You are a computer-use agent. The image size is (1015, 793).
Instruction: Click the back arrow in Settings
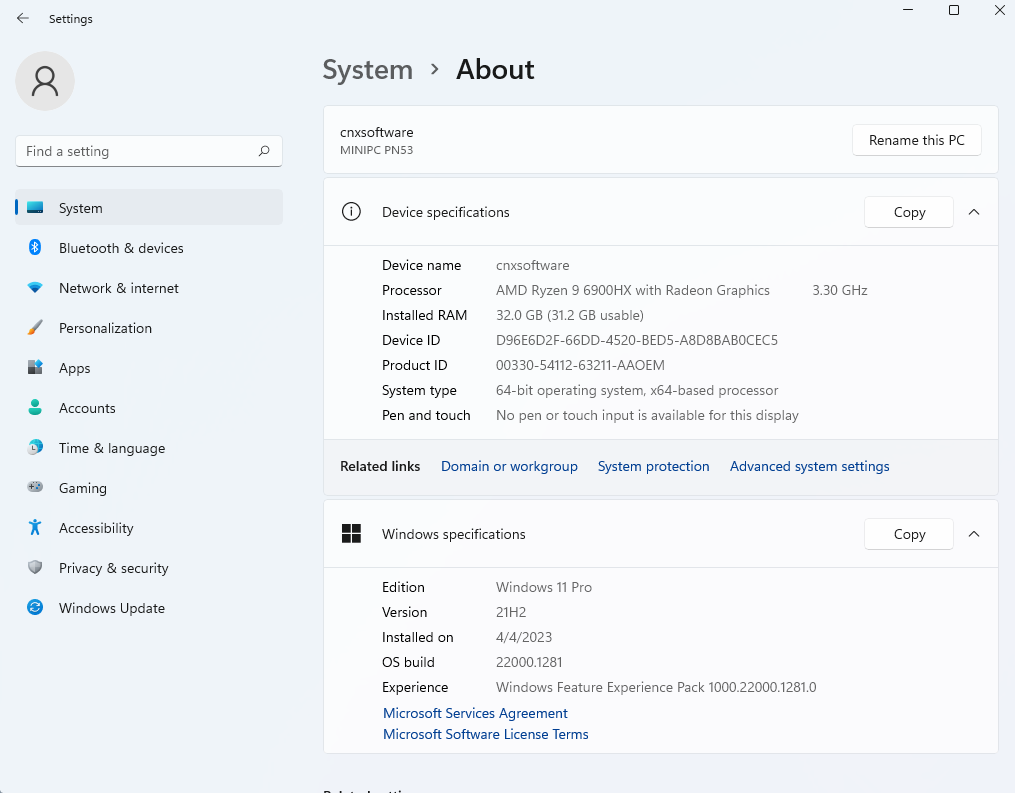[x=23, y=18]
